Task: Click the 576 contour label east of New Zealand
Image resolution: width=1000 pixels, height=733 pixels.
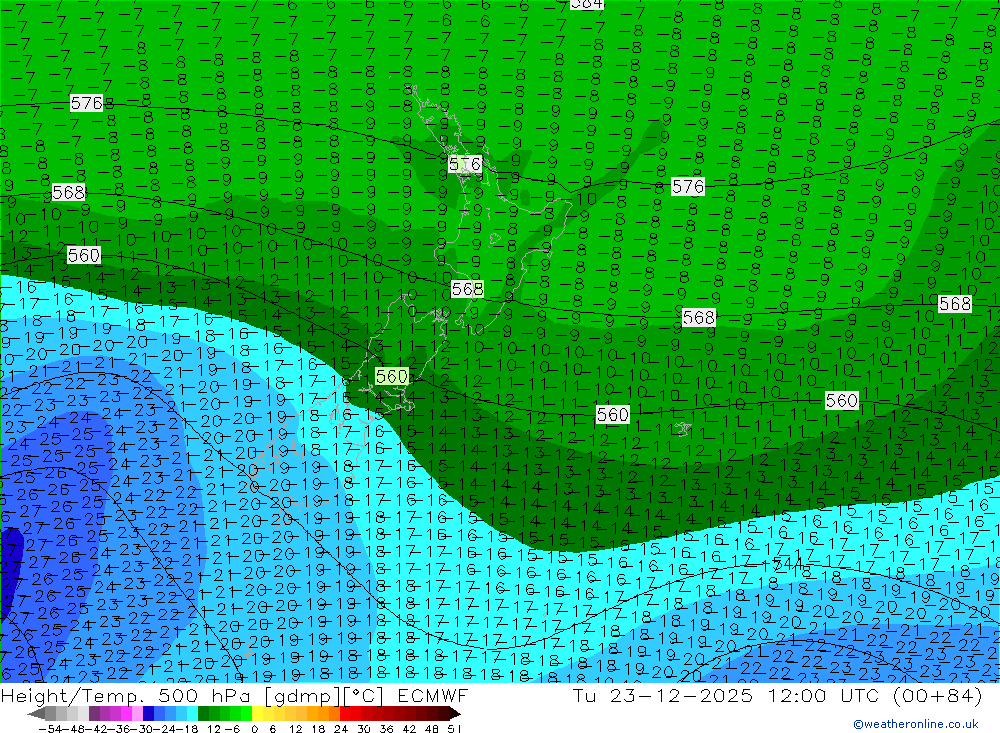Action: pos(688,186)
